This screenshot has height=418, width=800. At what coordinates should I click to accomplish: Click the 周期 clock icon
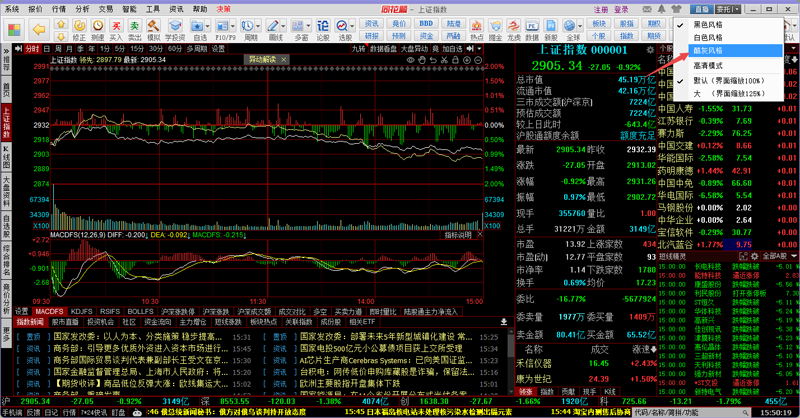[x=247, y=26]
